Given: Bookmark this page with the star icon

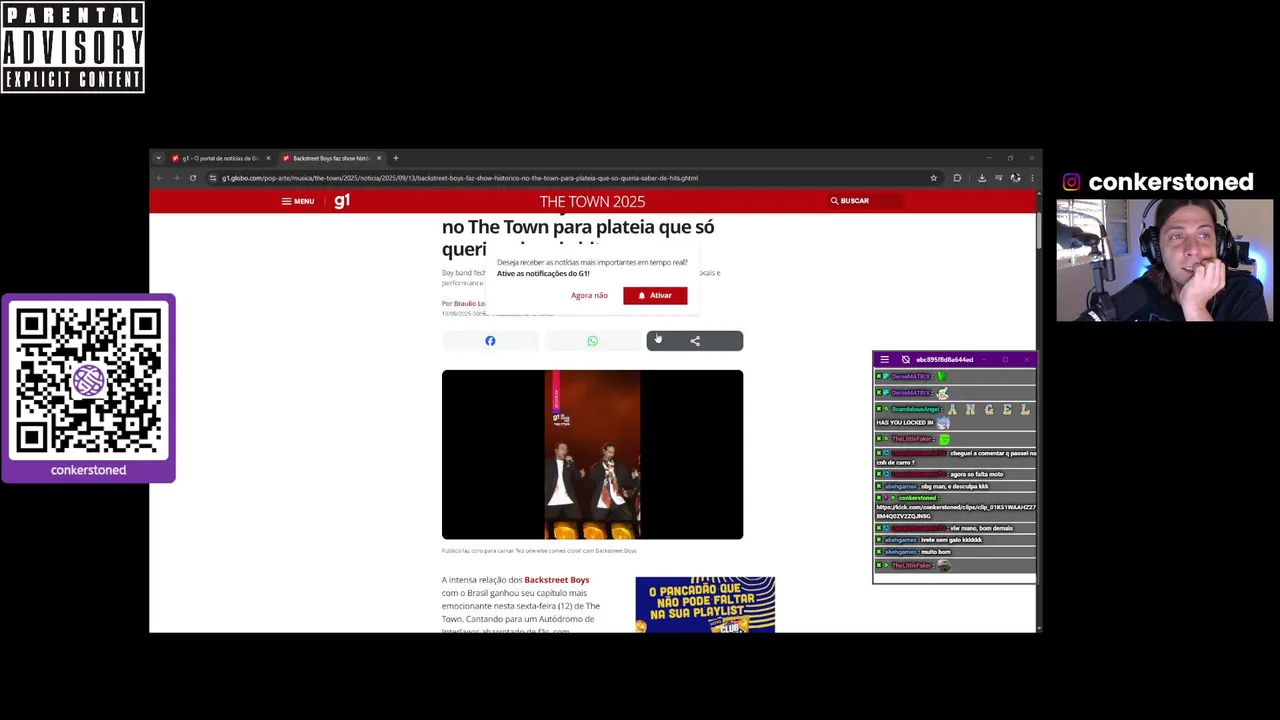Looking at the screenshot, I should (934, 178).
